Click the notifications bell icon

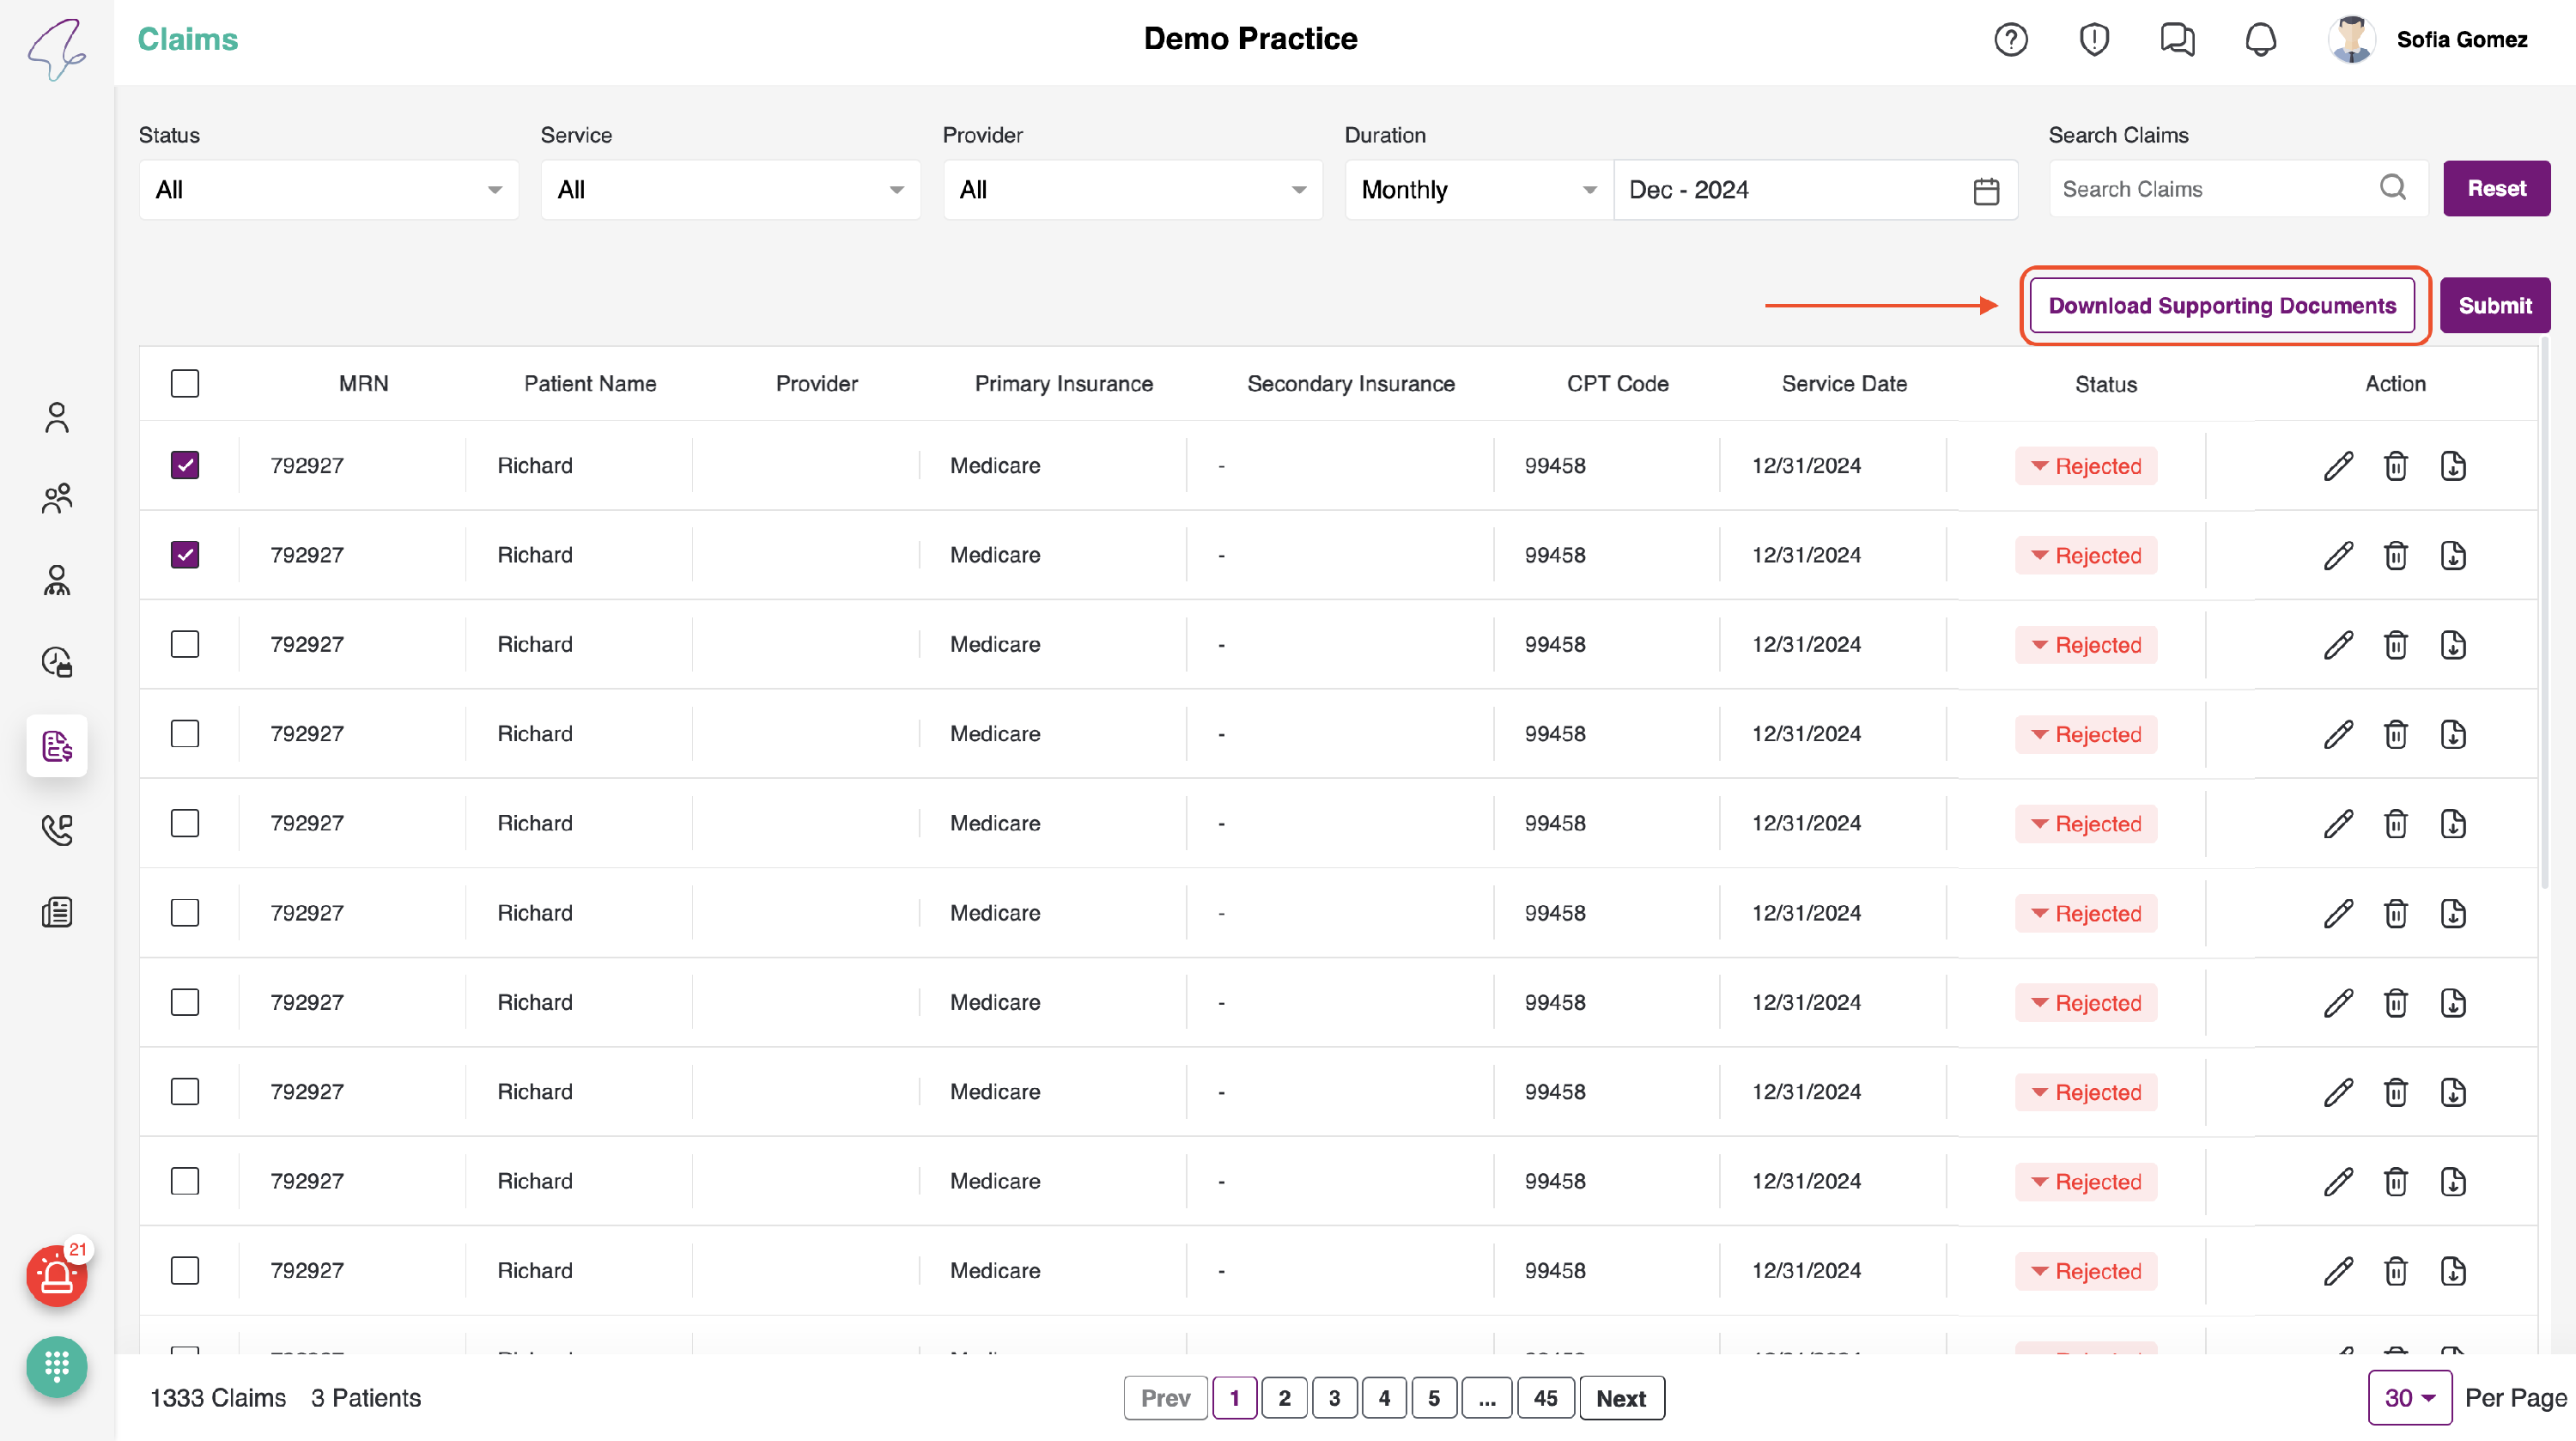click(x=2260, y=39)
